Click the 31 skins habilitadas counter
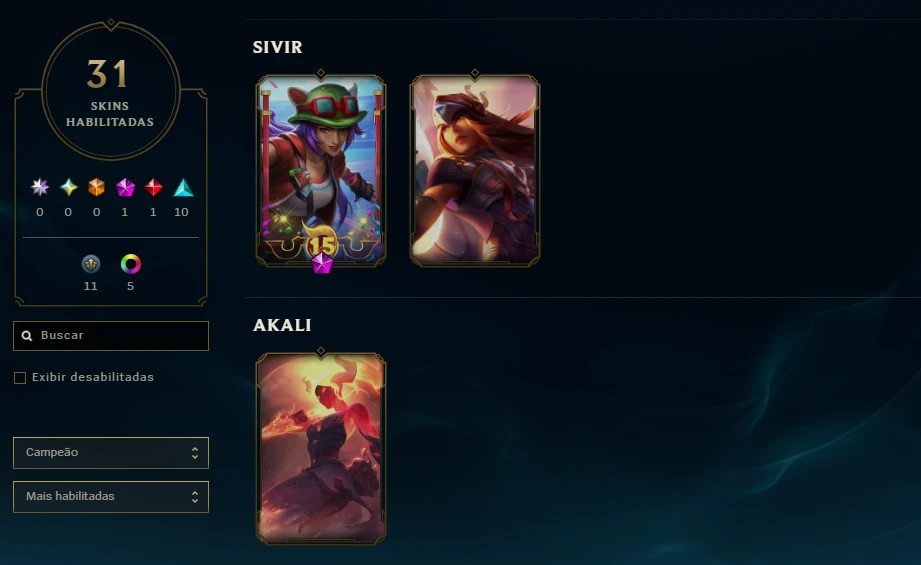The image size is (921, 565). coord(110,91)
